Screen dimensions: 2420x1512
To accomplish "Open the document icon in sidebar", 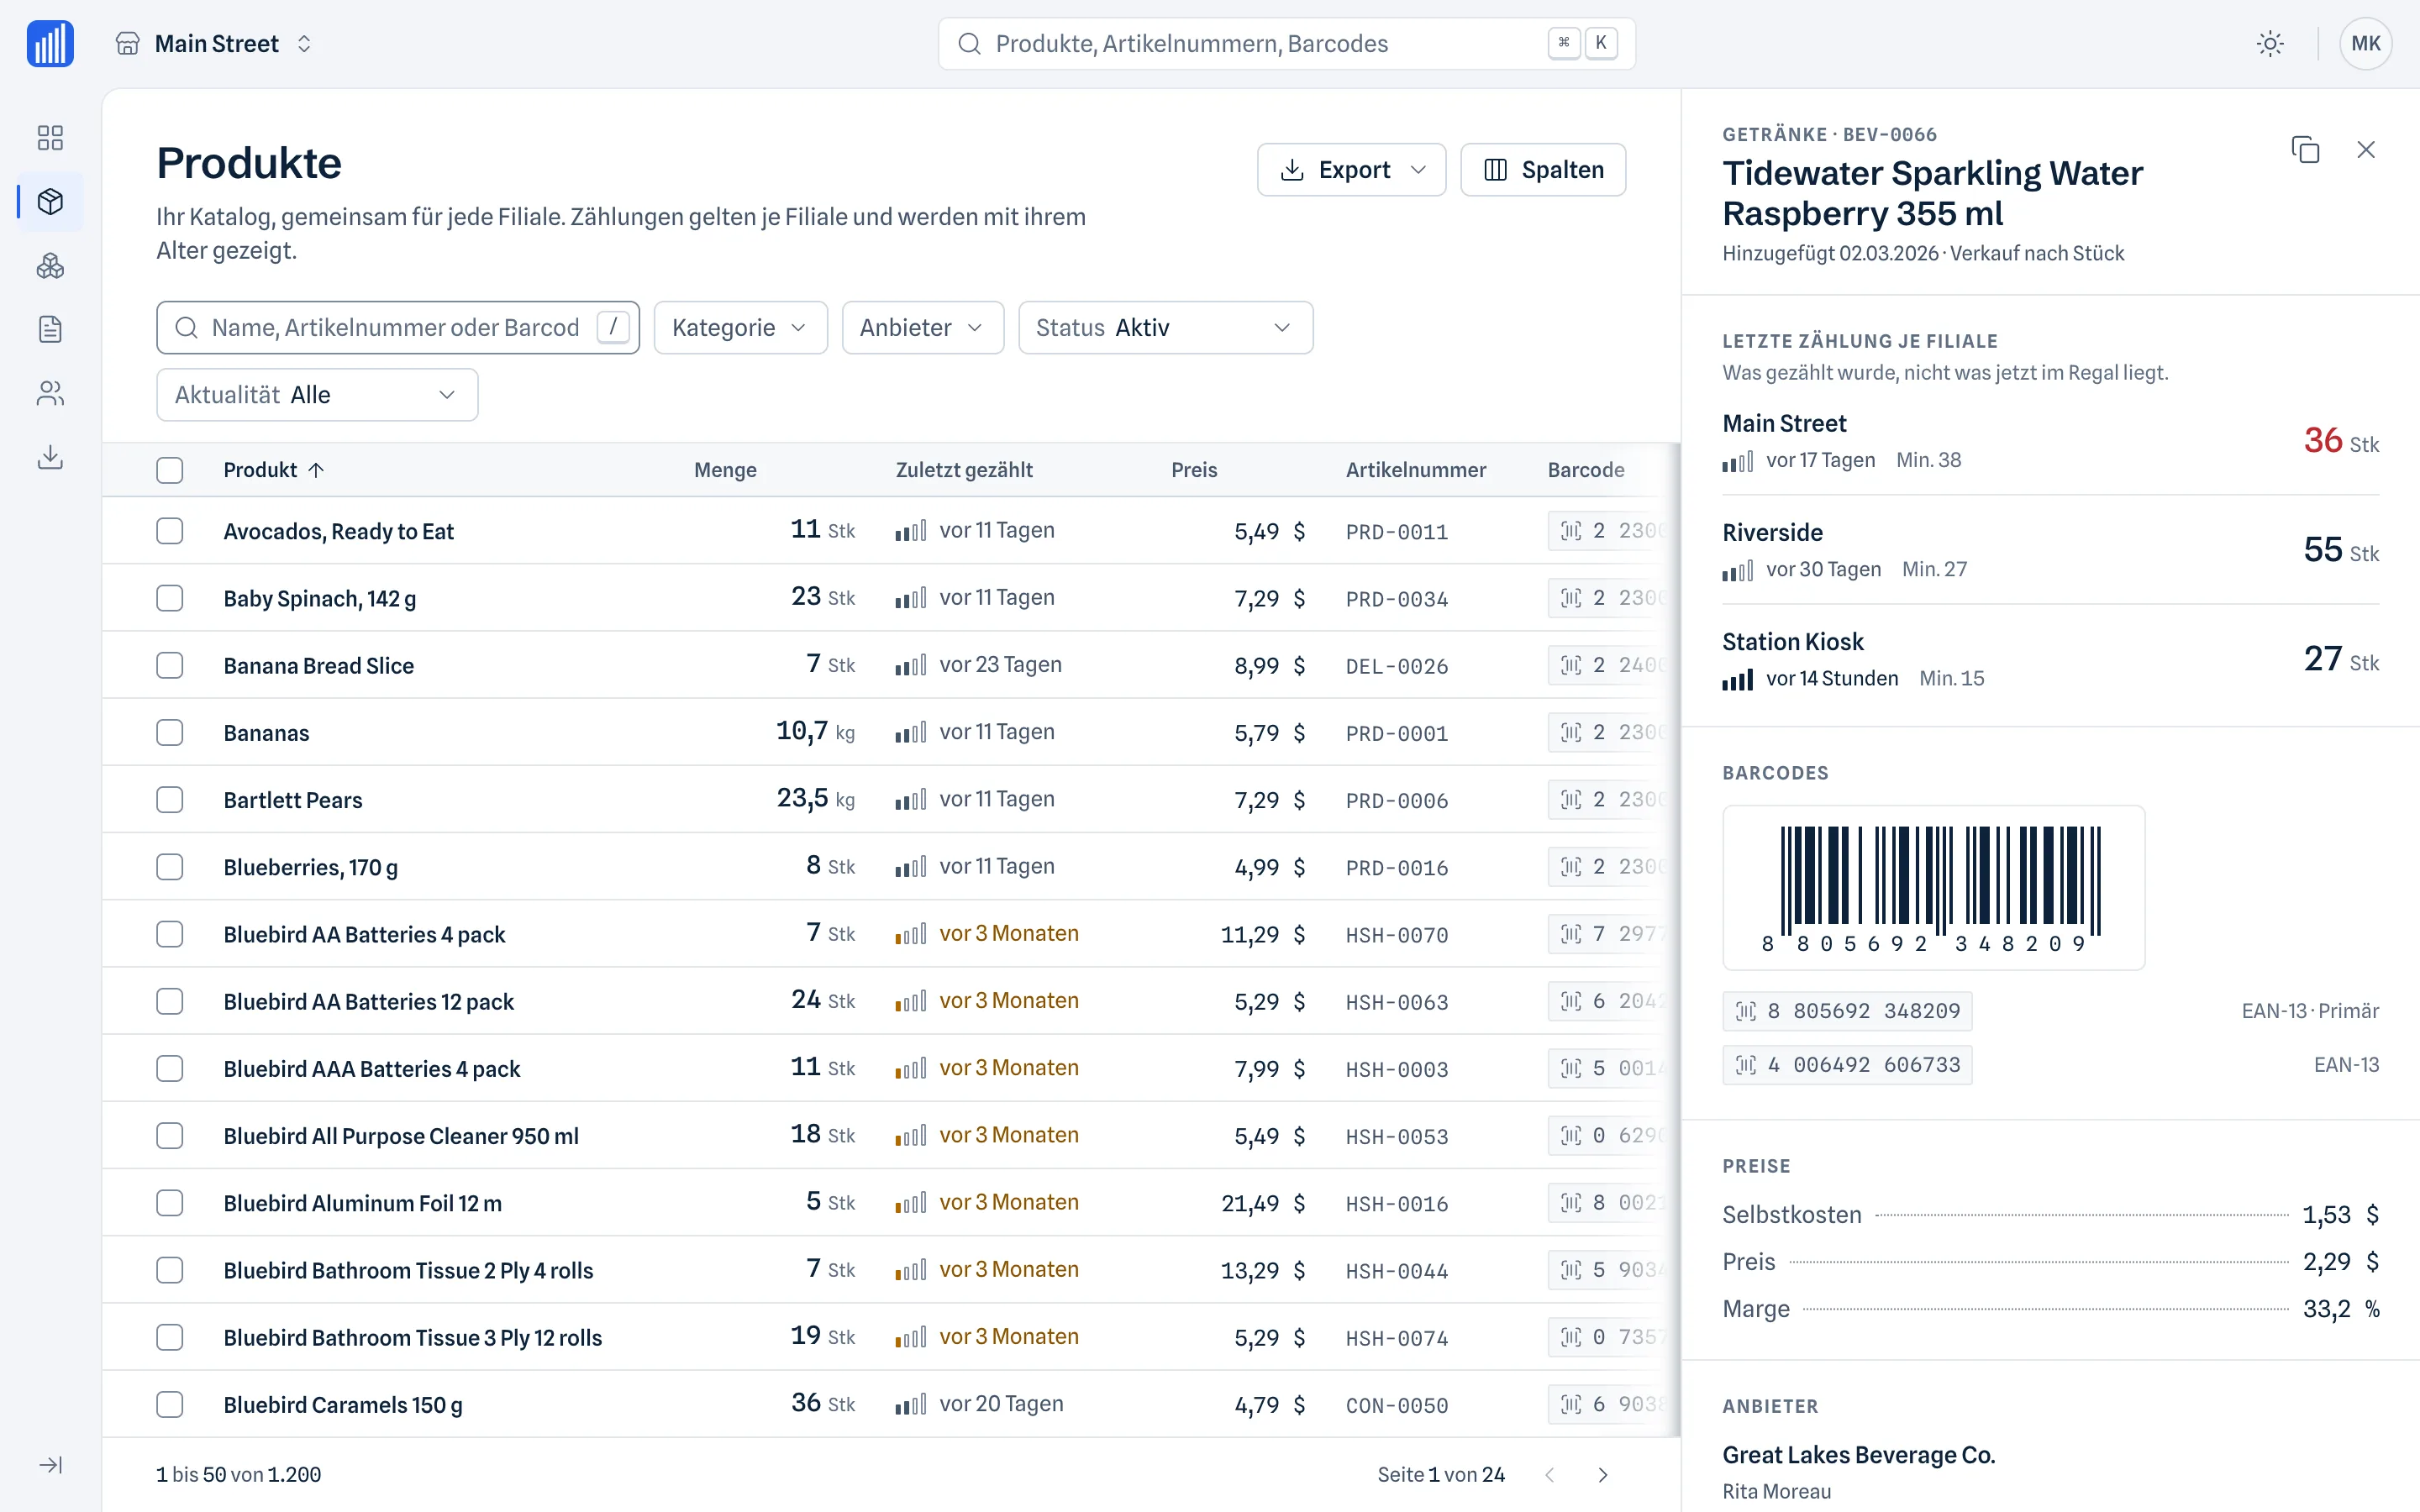I will (x=50, y=329).
